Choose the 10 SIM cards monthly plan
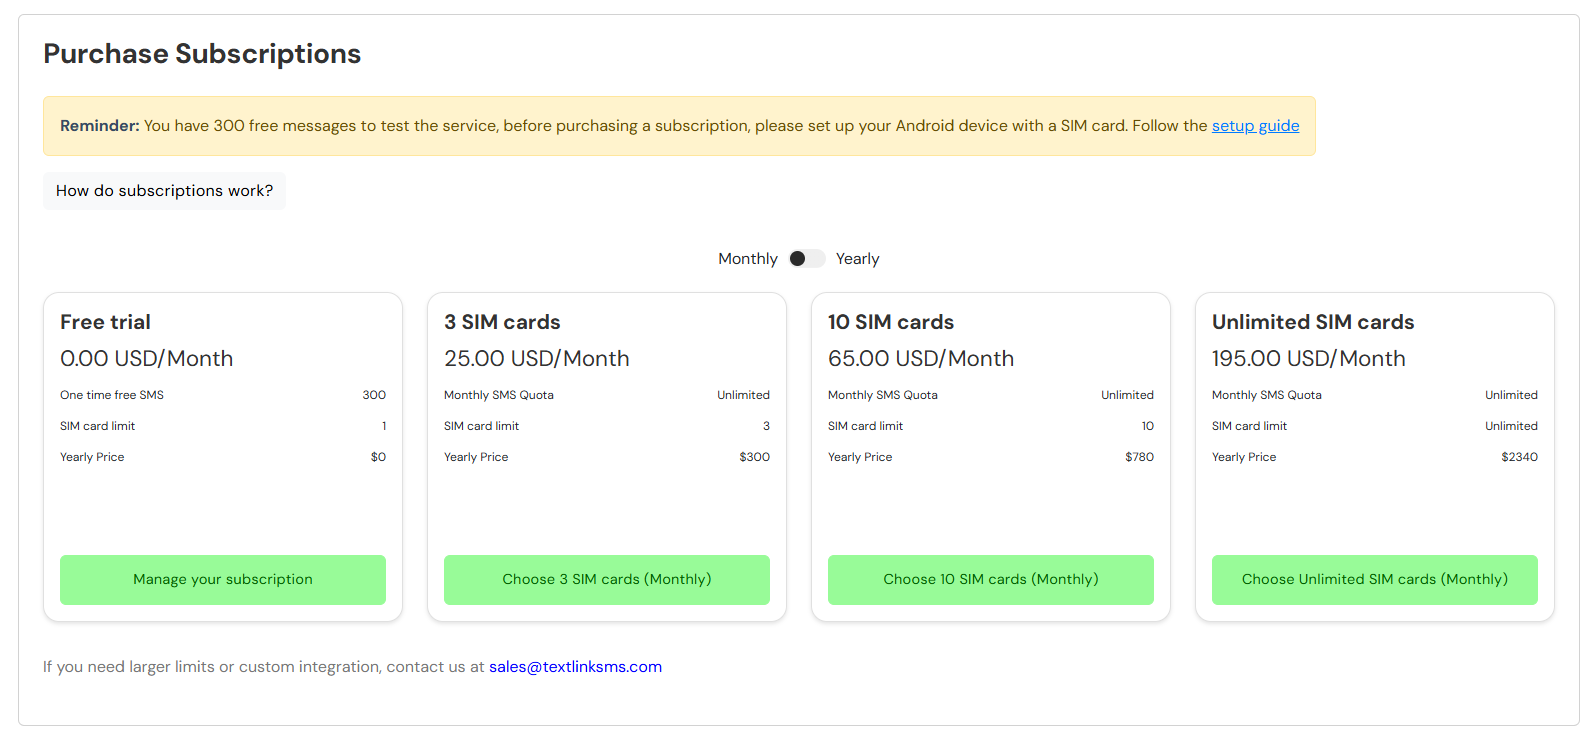The image size is (1593, 732). 990,580
